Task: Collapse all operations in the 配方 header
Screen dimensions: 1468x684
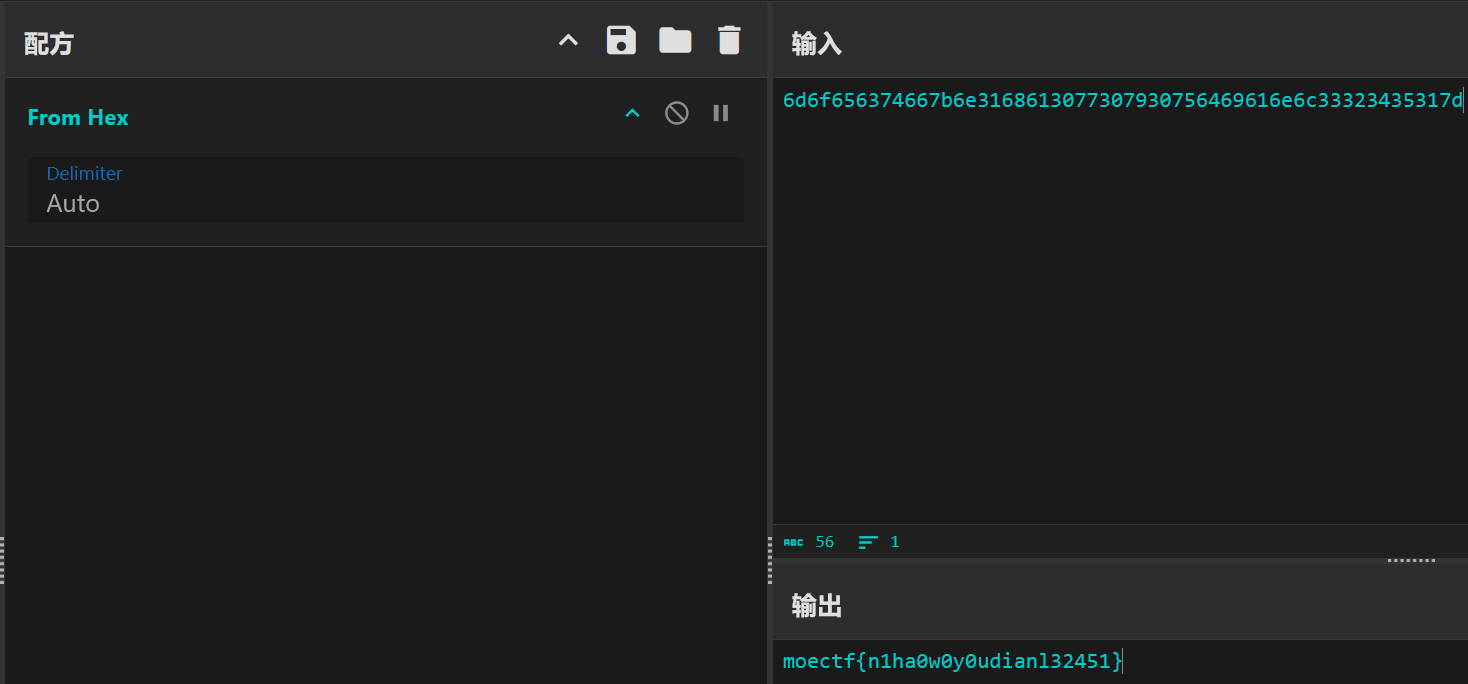Action: (568, 41)
